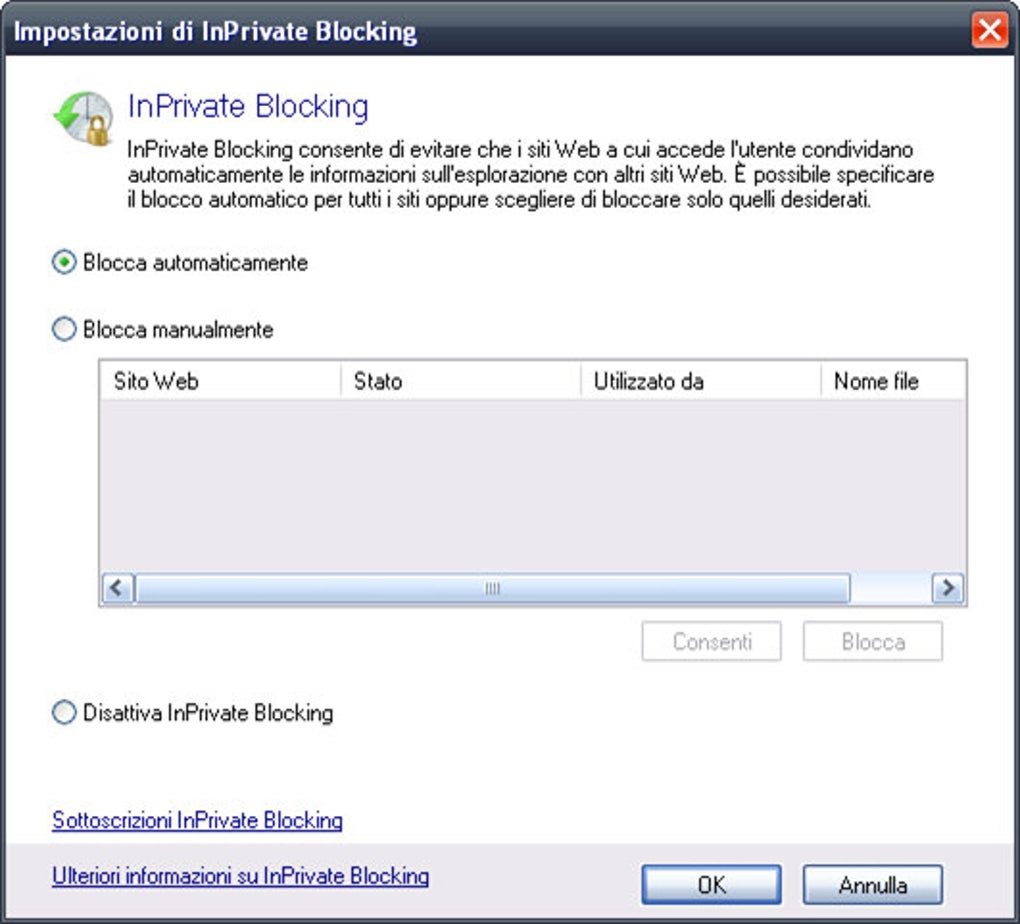Select the Blocca automaticamente radio button
Image resolution: width=1020 pixels, height=924 pixels.
point(64,262)
